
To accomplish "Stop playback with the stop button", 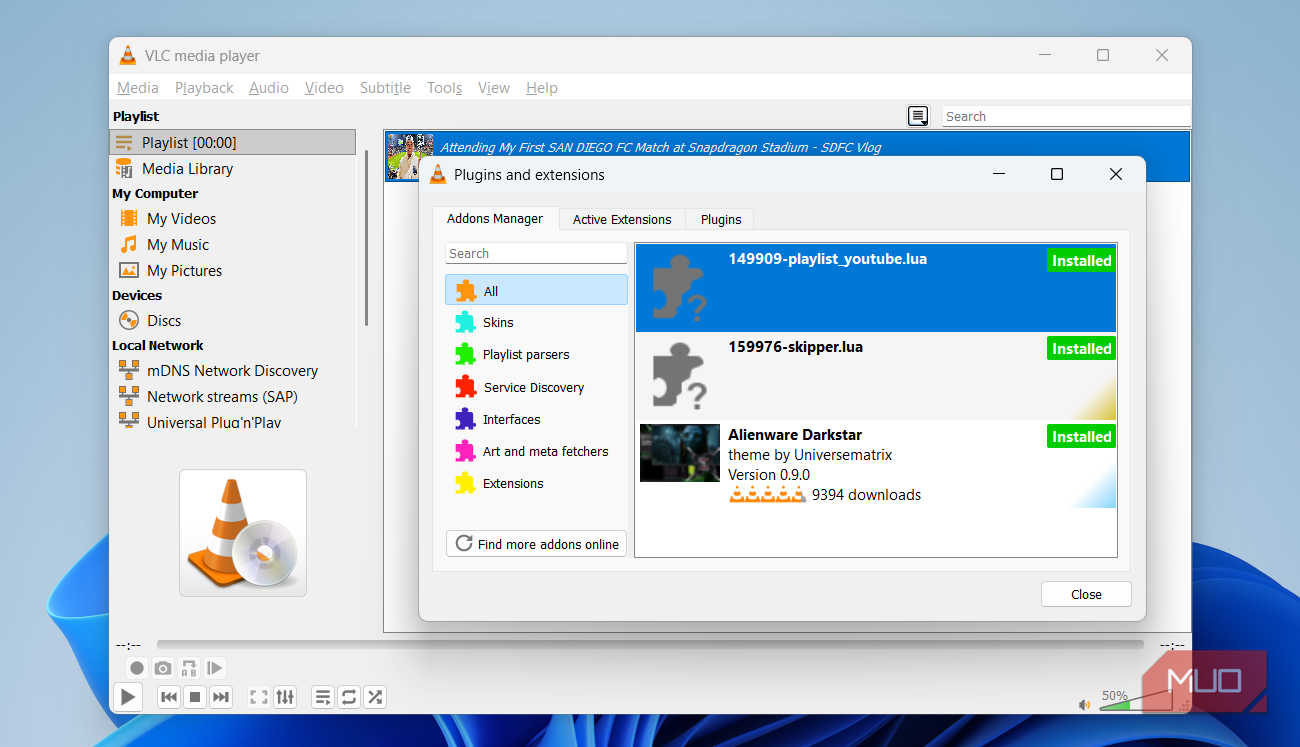I will point(195,697).
